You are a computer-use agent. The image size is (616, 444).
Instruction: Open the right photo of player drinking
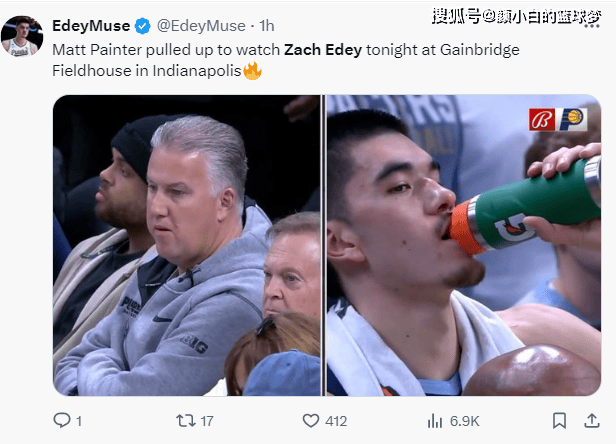click(464, 245)
